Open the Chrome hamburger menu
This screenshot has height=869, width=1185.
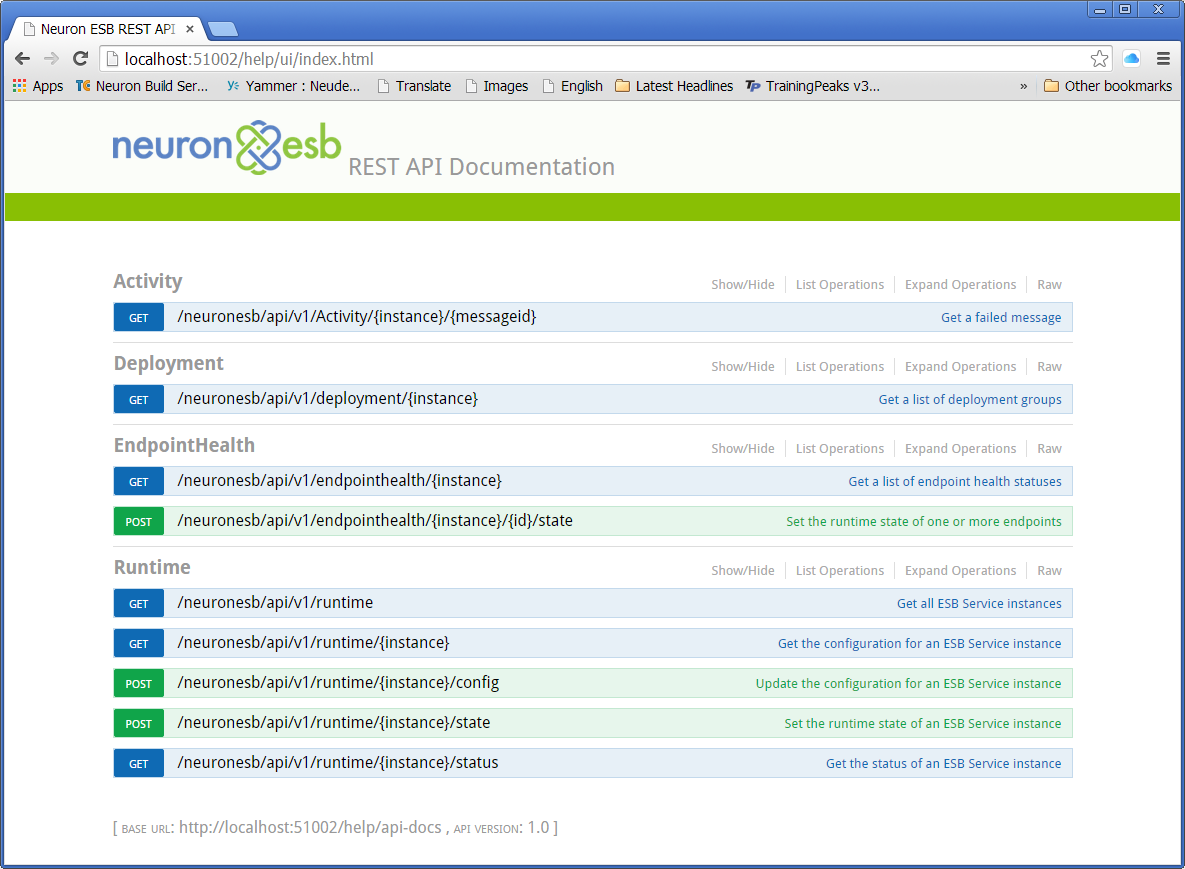click(1163, 59)
